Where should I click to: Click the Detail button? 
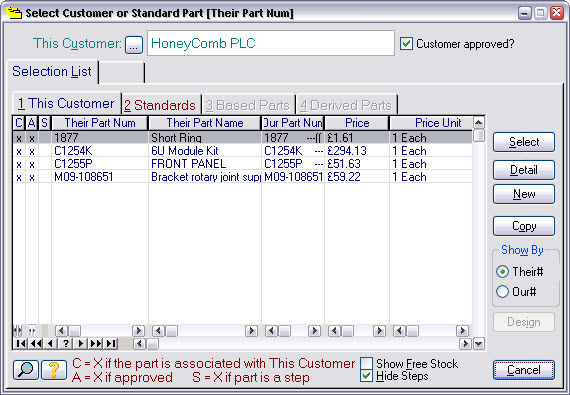(x=523, y=170)
